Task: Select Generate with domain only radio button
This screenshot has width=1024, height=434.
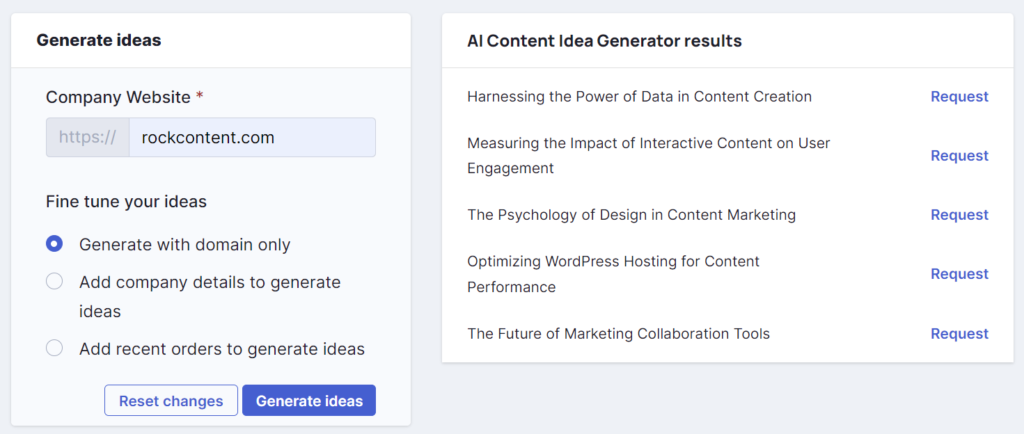Action: (x=54, y=244)
